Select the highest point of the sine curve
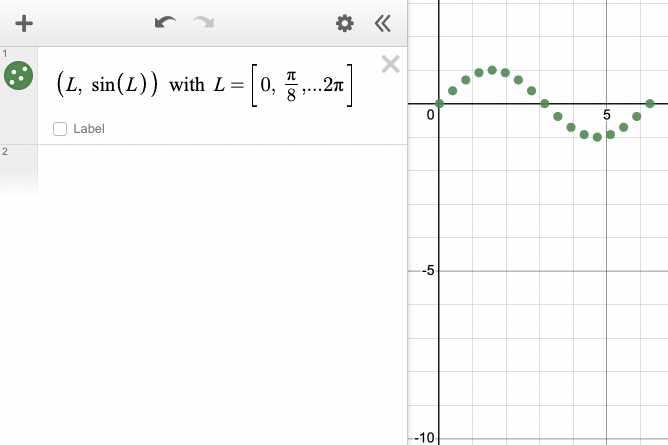668x445 pixels. 492,70
